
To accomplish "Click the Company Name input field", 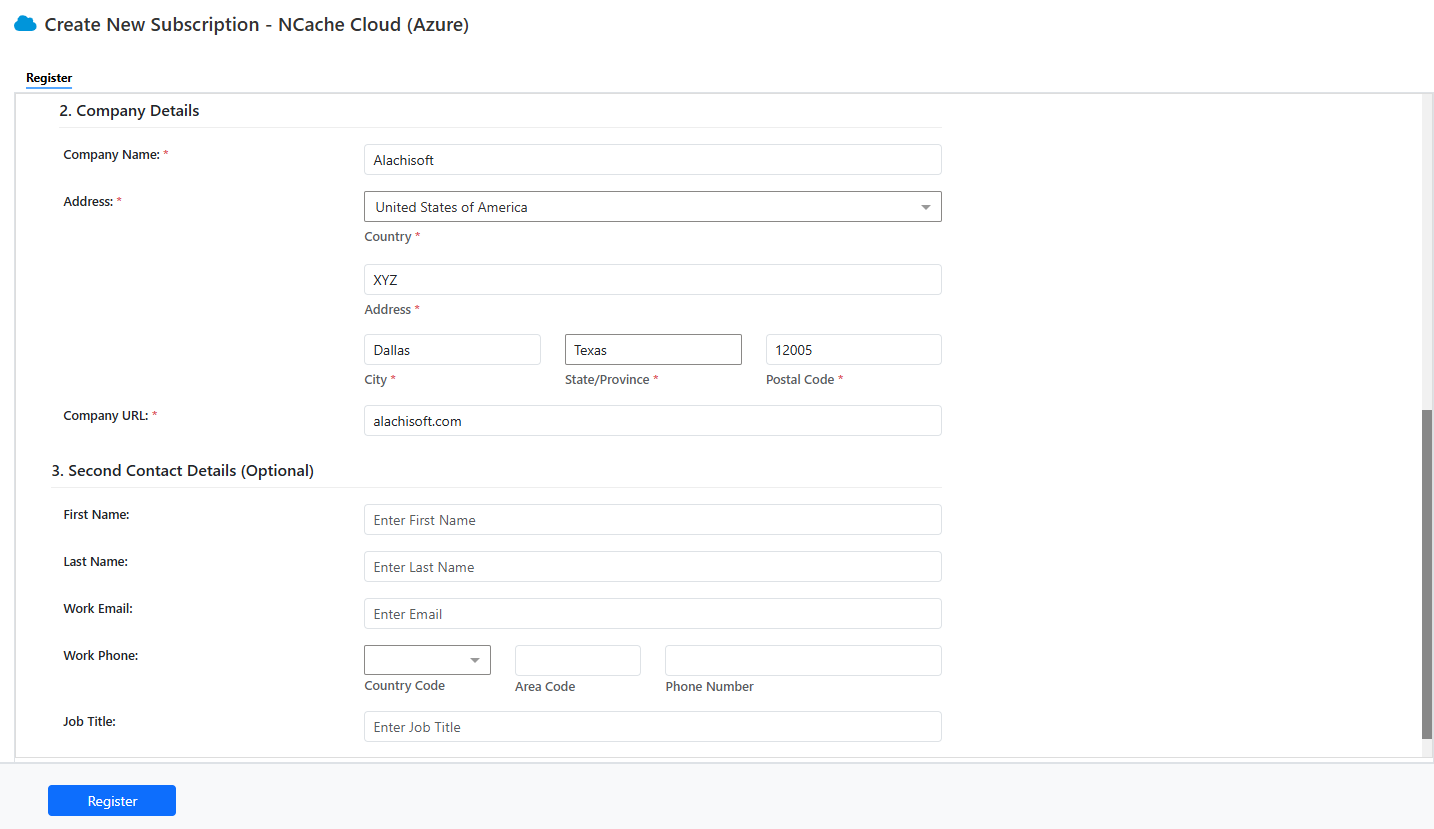I will coord(653,160).
